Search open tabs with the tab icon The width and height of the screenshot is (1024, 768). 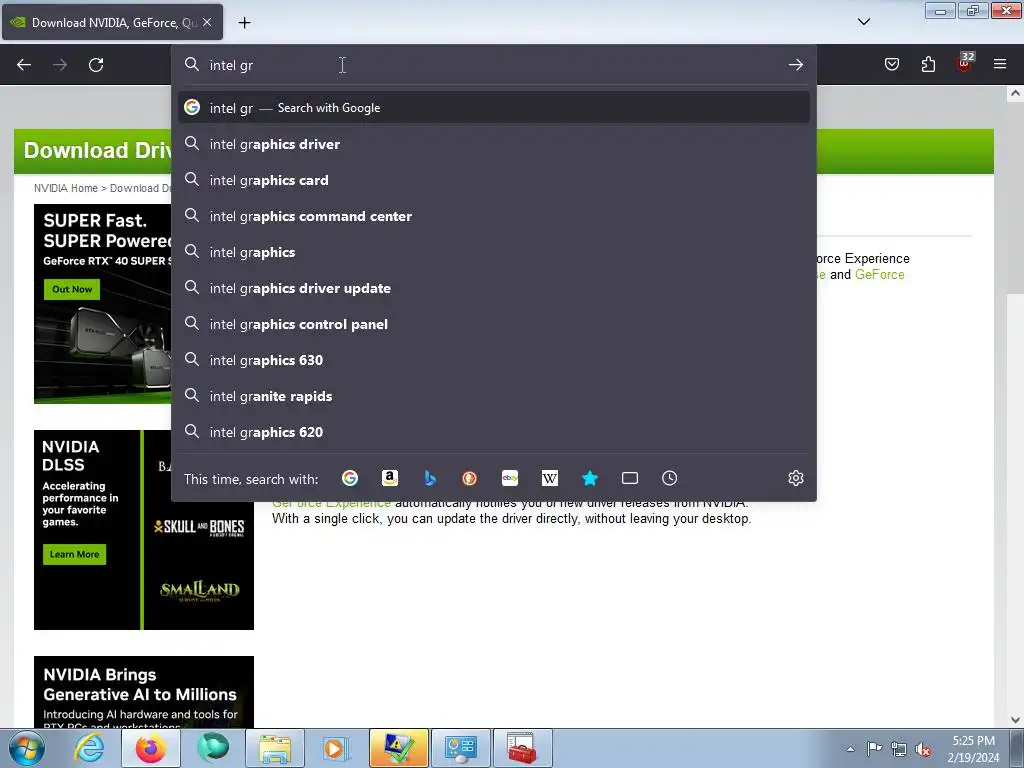pos(630,478)
